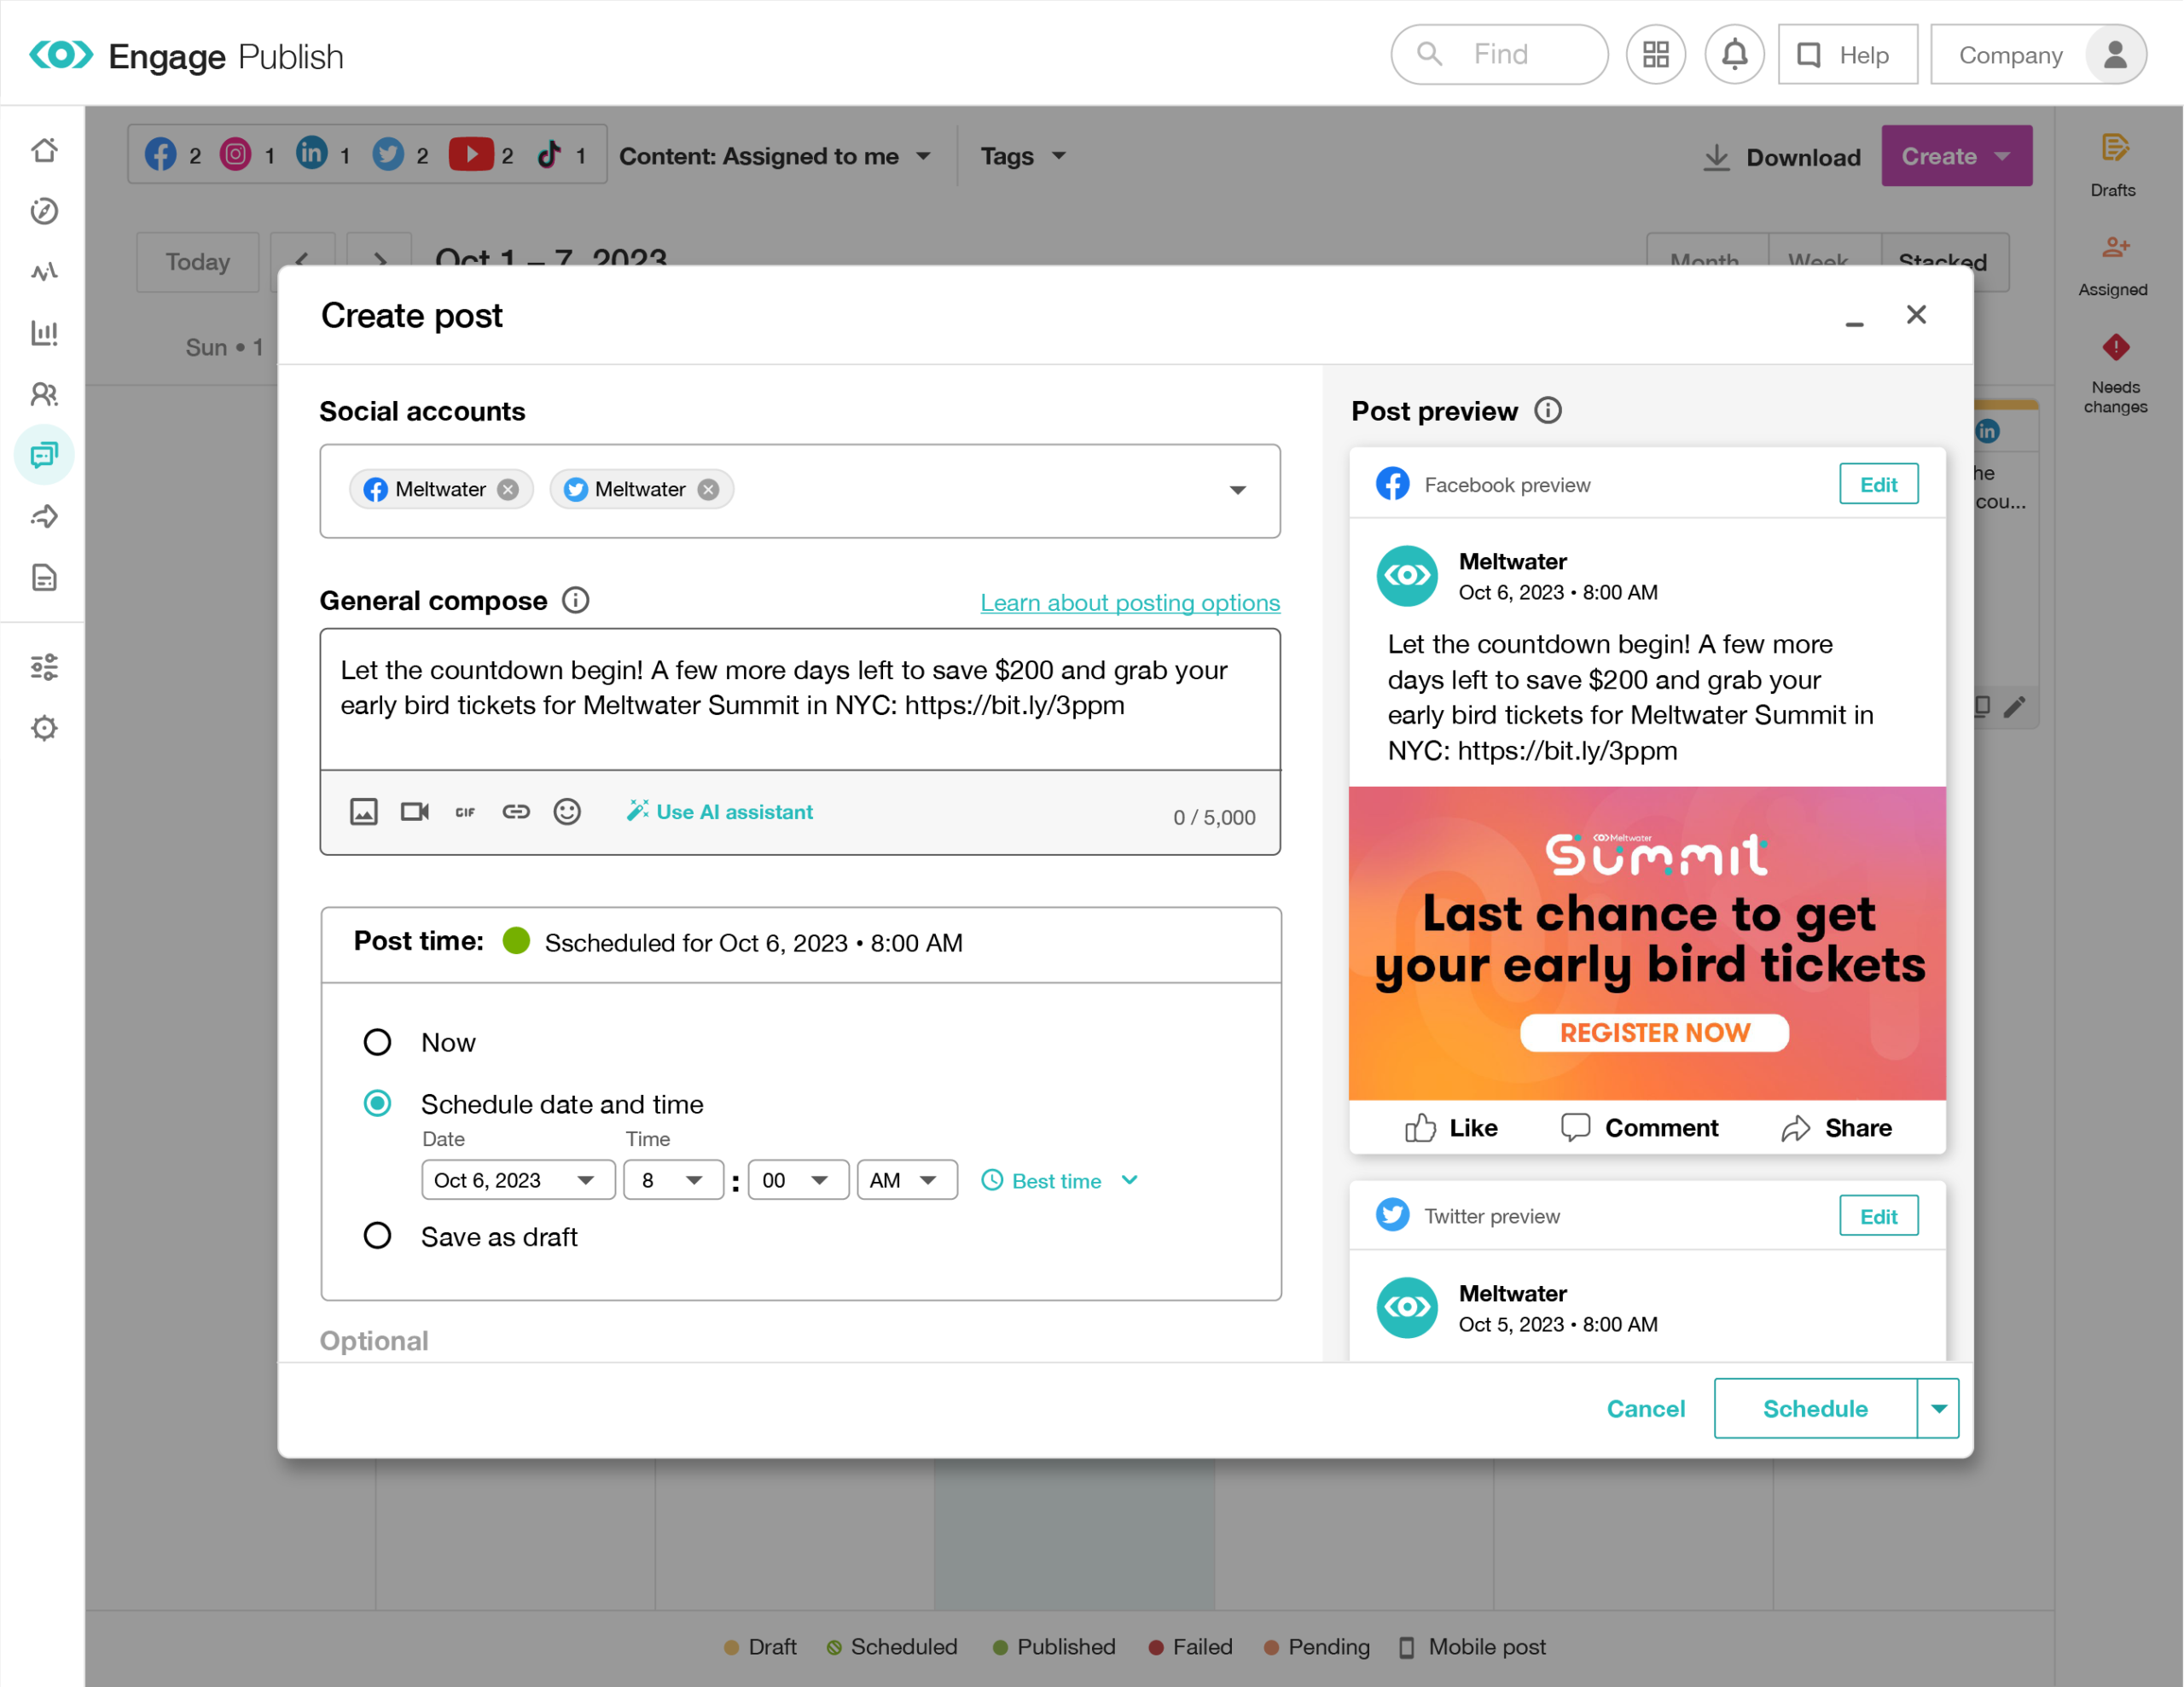Open Needs changes in right sidebar
Viewport: 2184px width, 1687px height.
click(2115, 374)
